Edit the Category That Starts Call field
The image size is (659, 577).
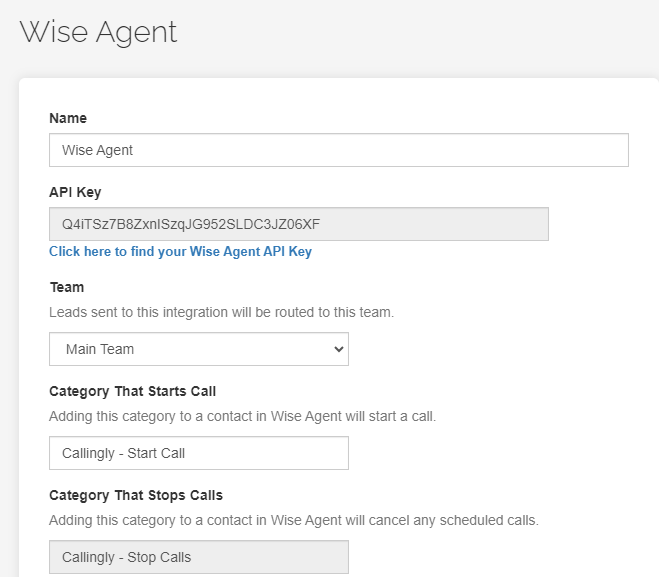(199, 453)
